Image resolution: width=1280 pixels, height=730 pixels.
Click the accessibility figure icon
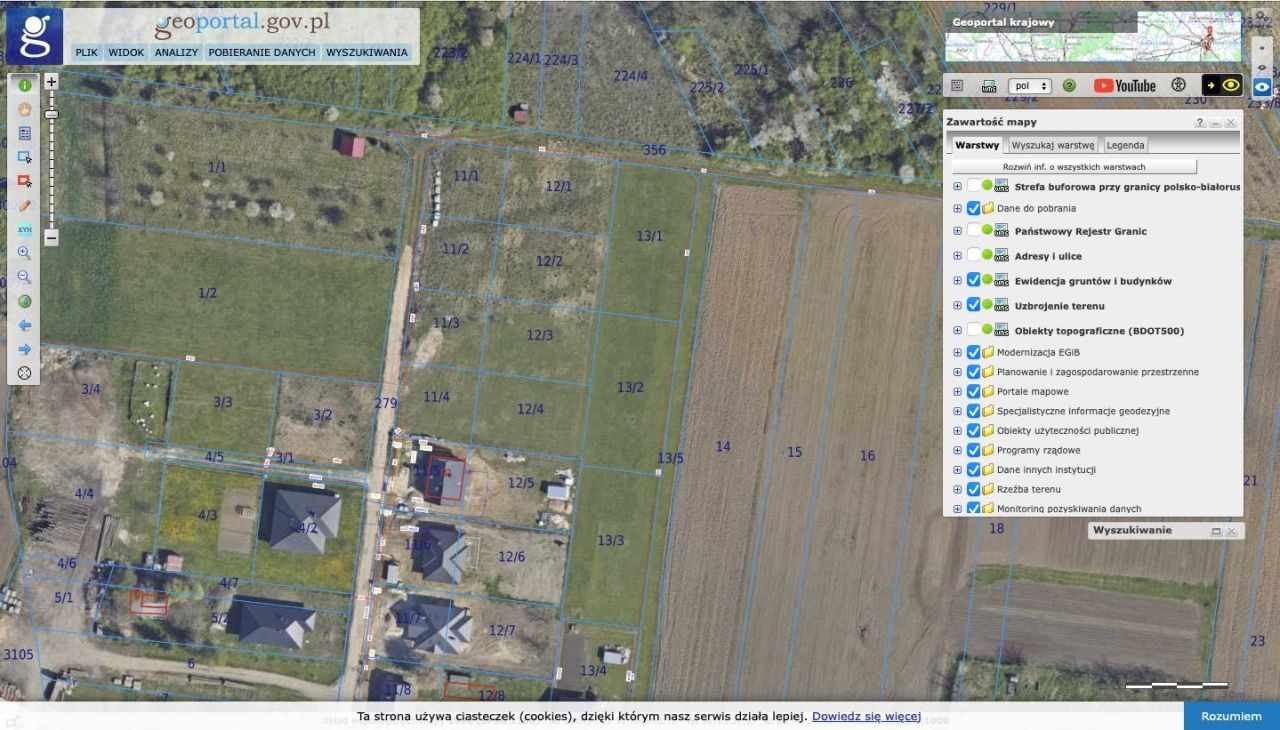coord(1179,86)
